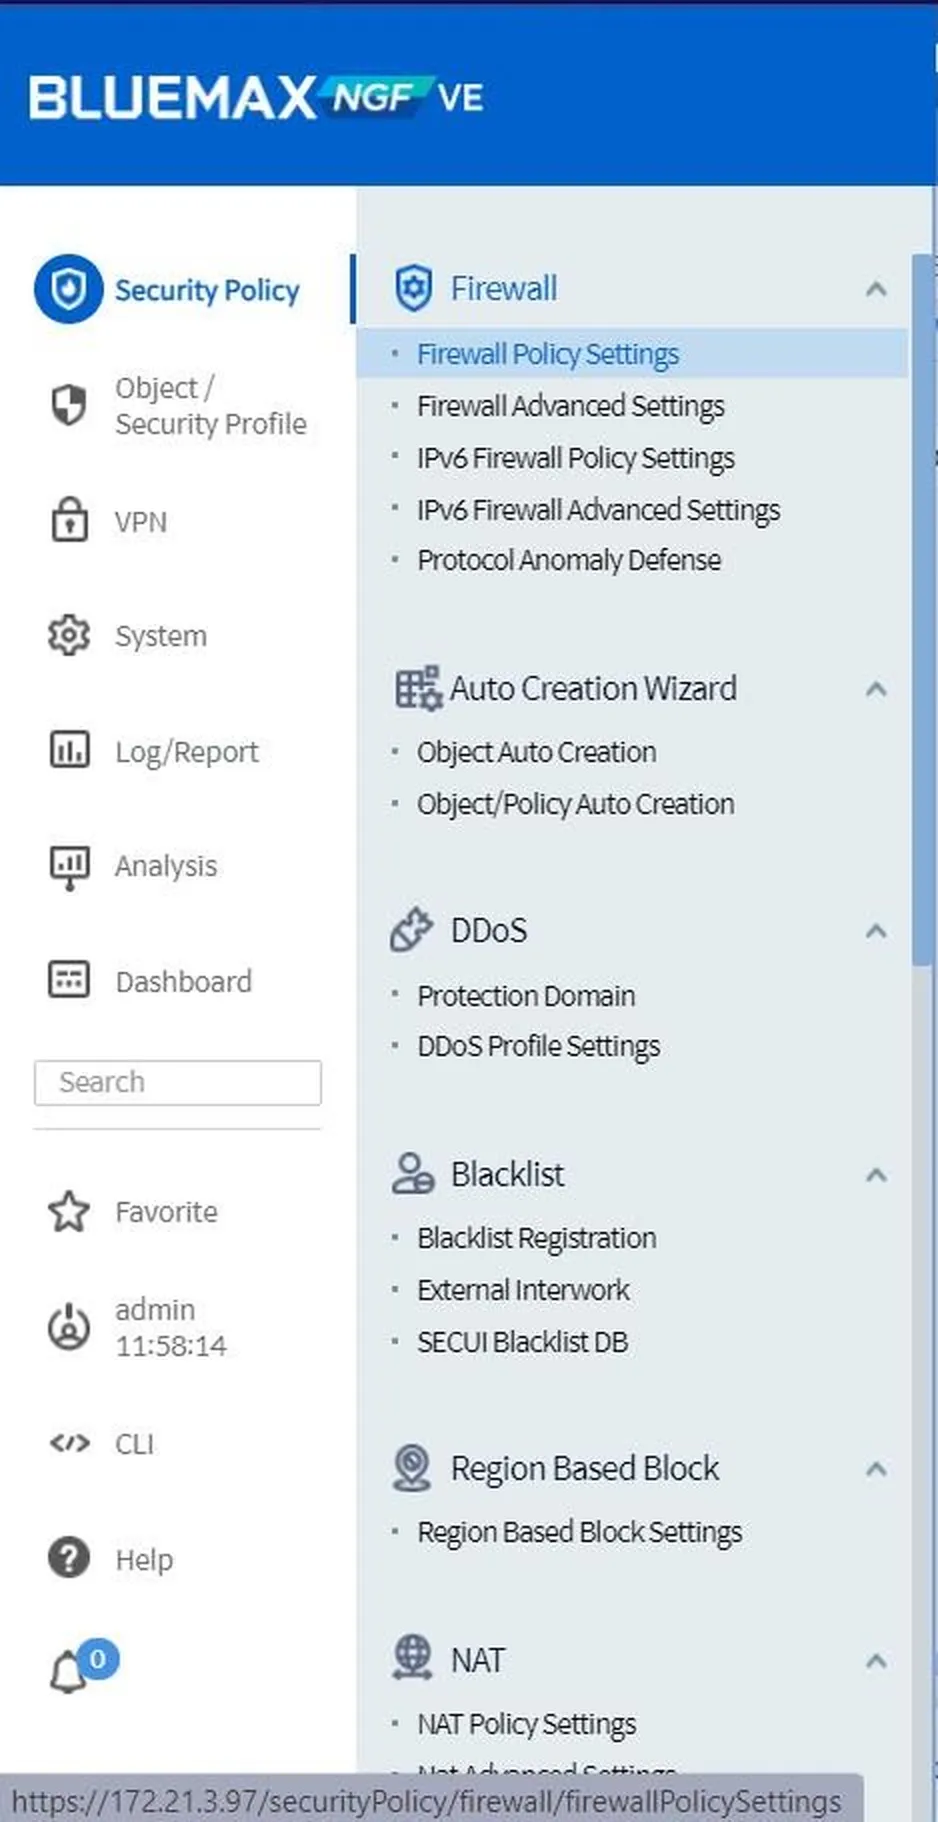
Task: Click the CLI label
Action: point(135,1444)
